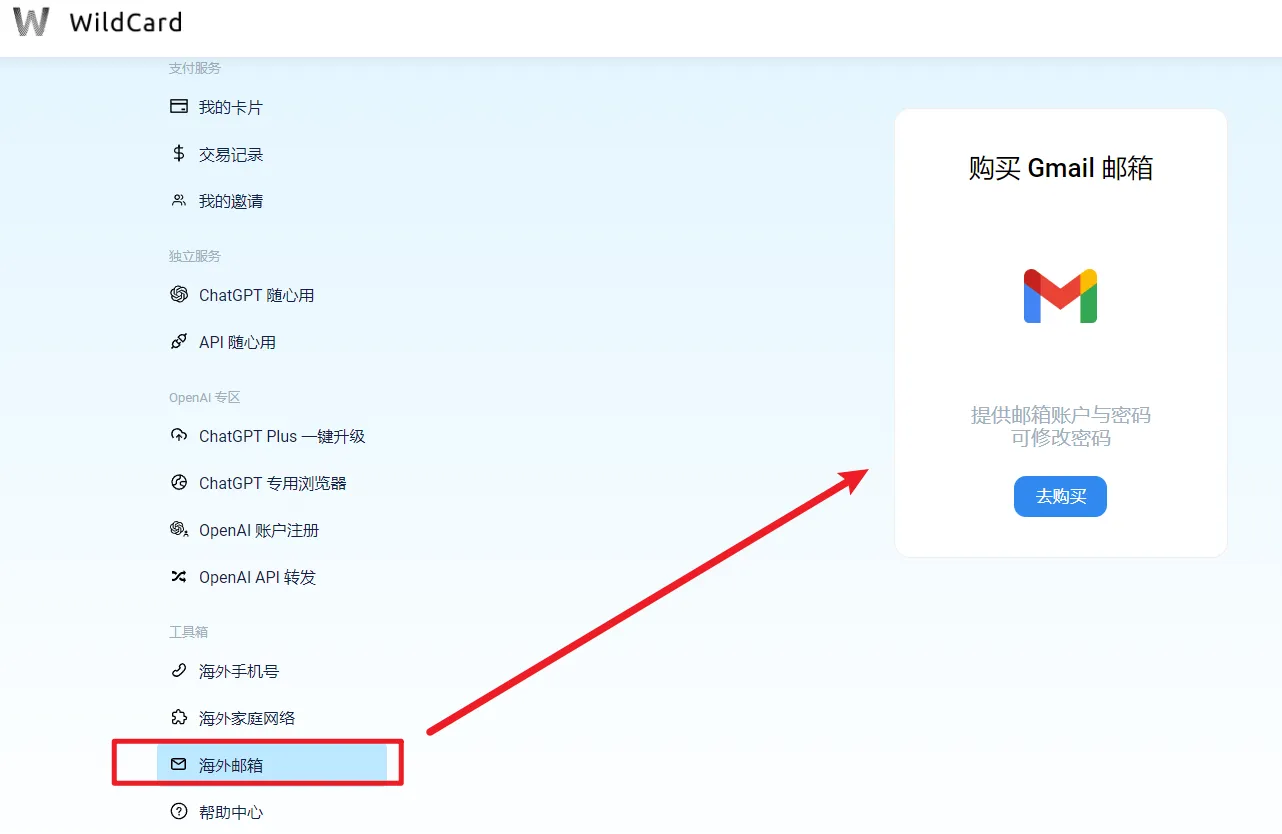
Task: Click the plug icon beside API 随心用
Action: [179, 341]
